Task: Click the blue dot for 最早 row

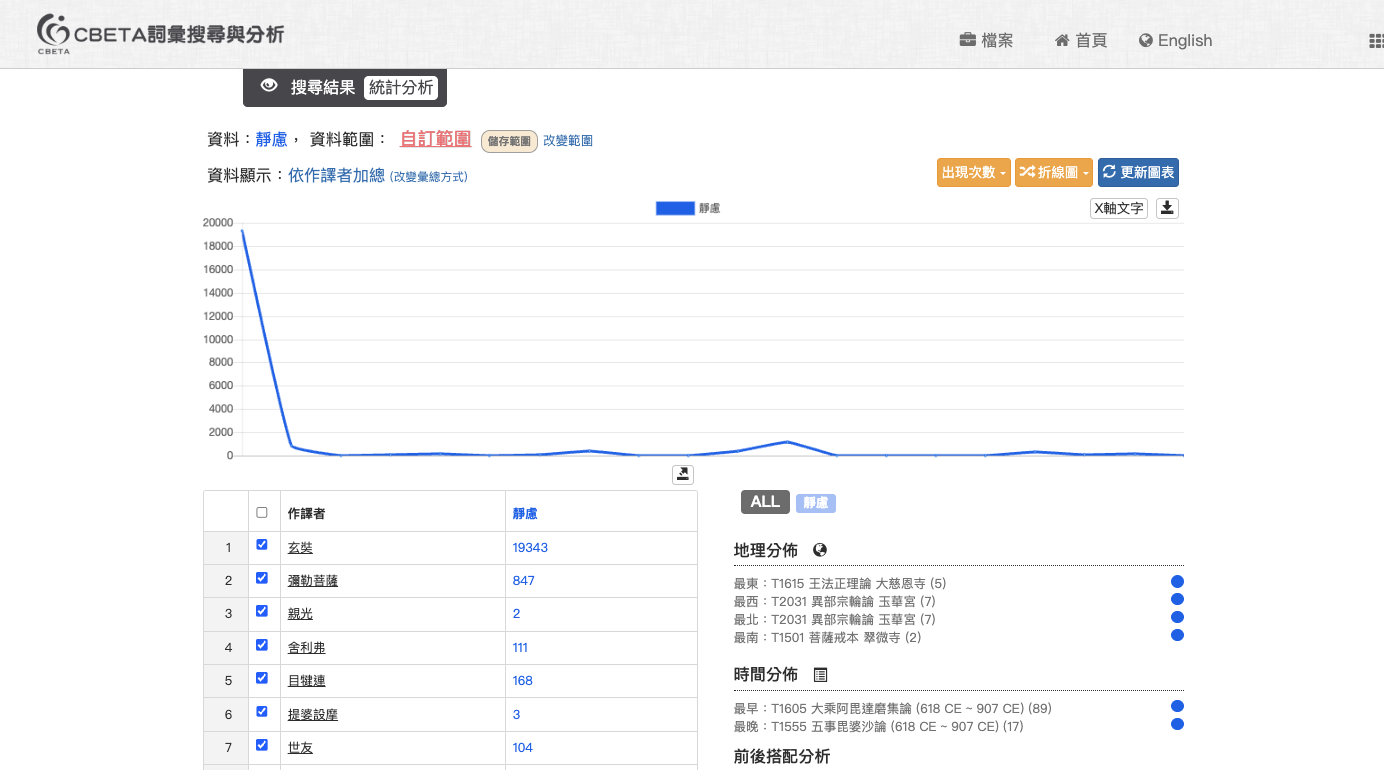Action: [1177, 707]
